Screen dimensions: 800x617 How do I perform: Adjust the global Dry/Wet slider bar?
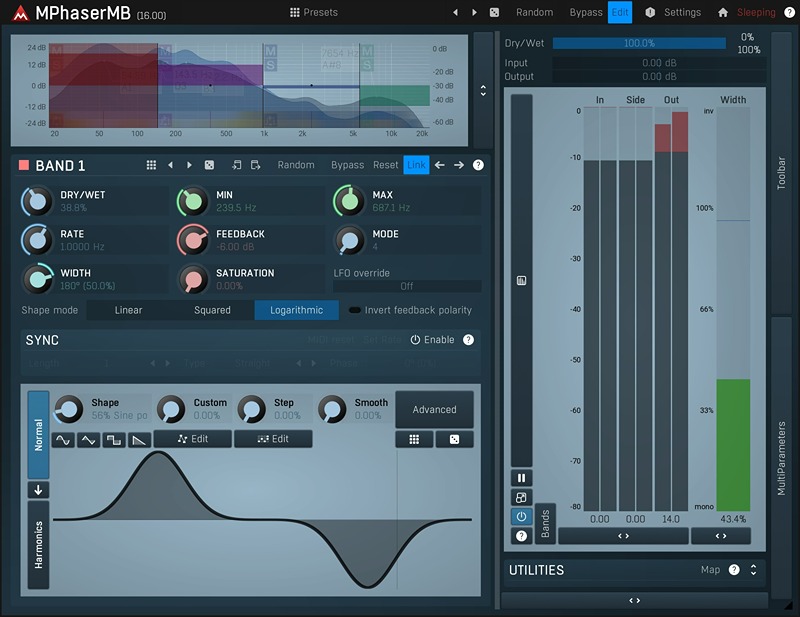click(639, 44)
